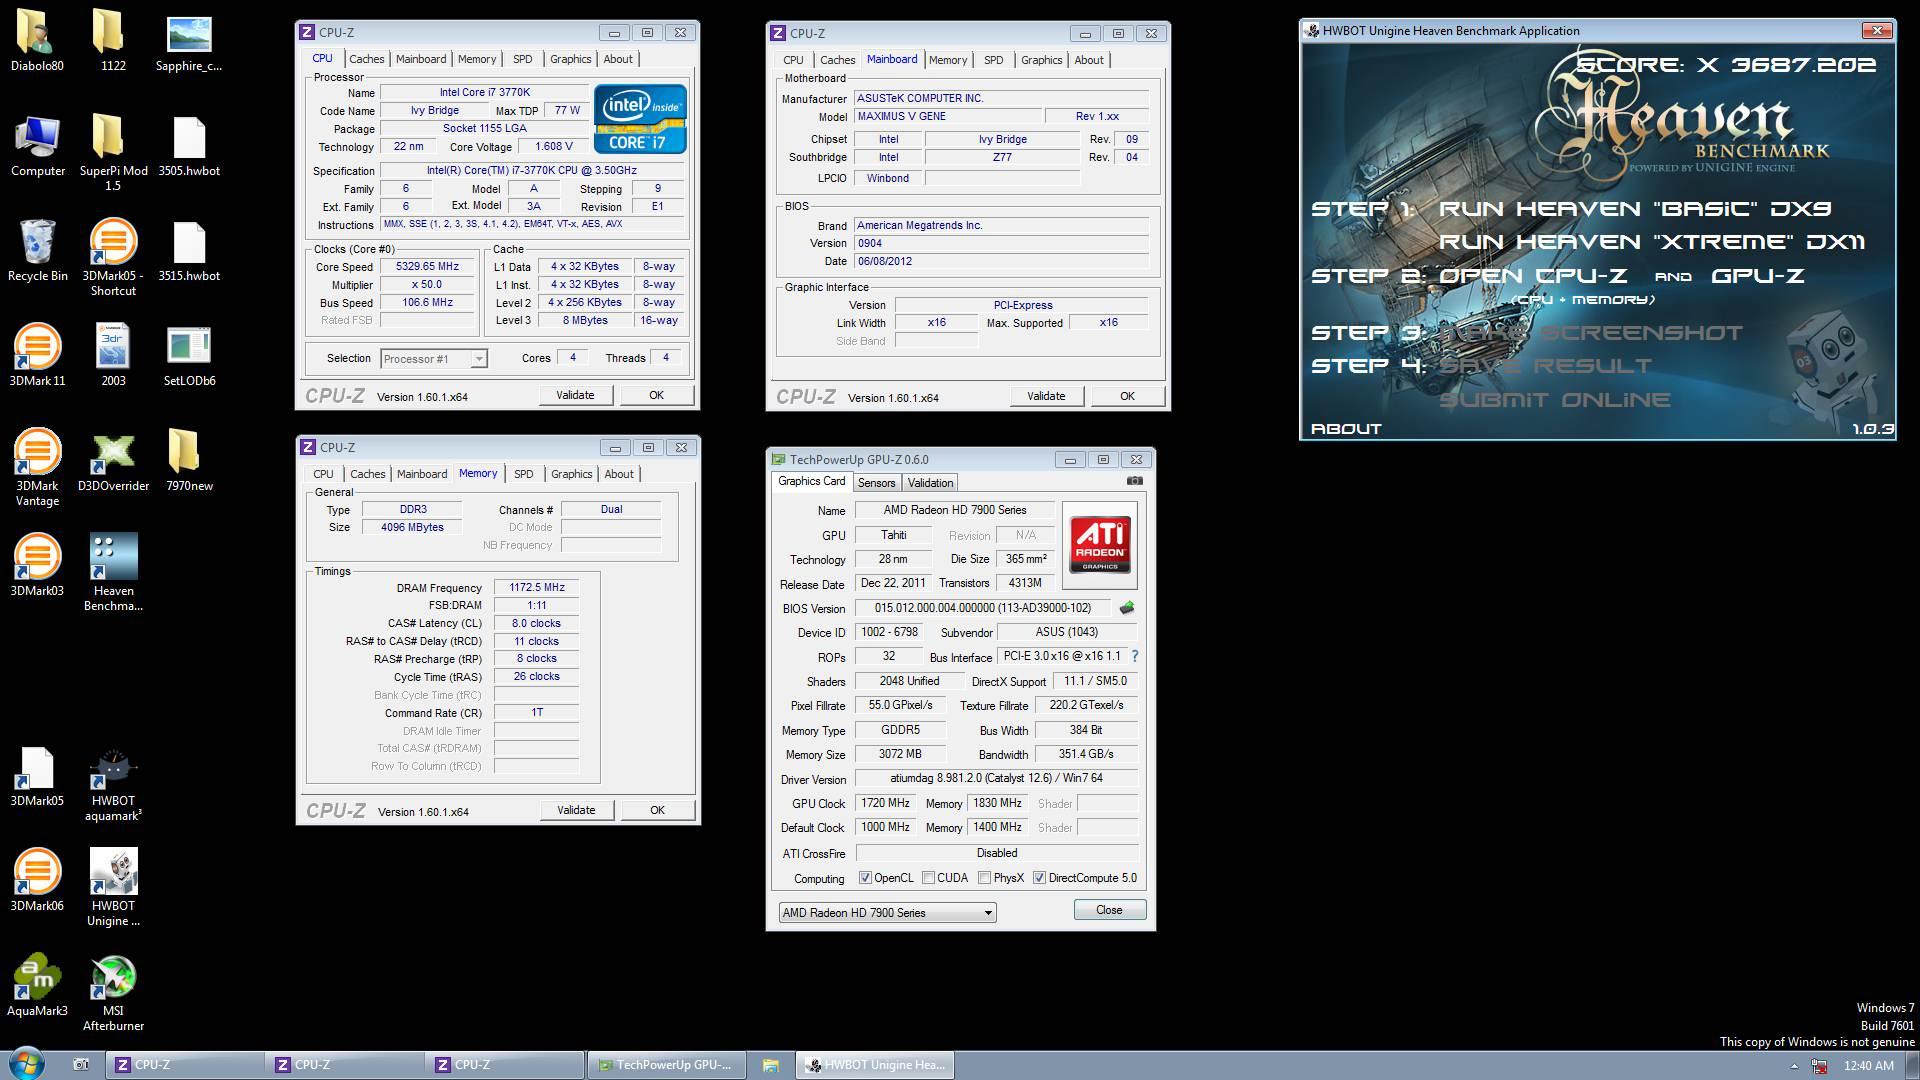Click the GPU-Z screenshot camera icon
This screenshot has height=1080, width=1920.
[x=1134, y=481]
